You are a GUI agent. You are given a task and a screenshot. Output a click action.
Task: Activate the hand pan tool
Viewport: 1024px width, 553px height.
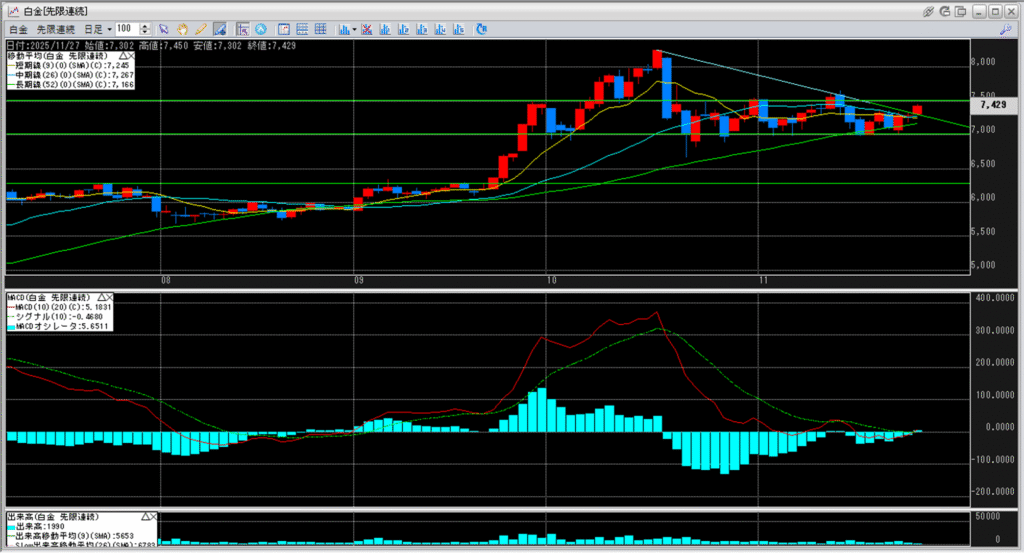point(182,29)
